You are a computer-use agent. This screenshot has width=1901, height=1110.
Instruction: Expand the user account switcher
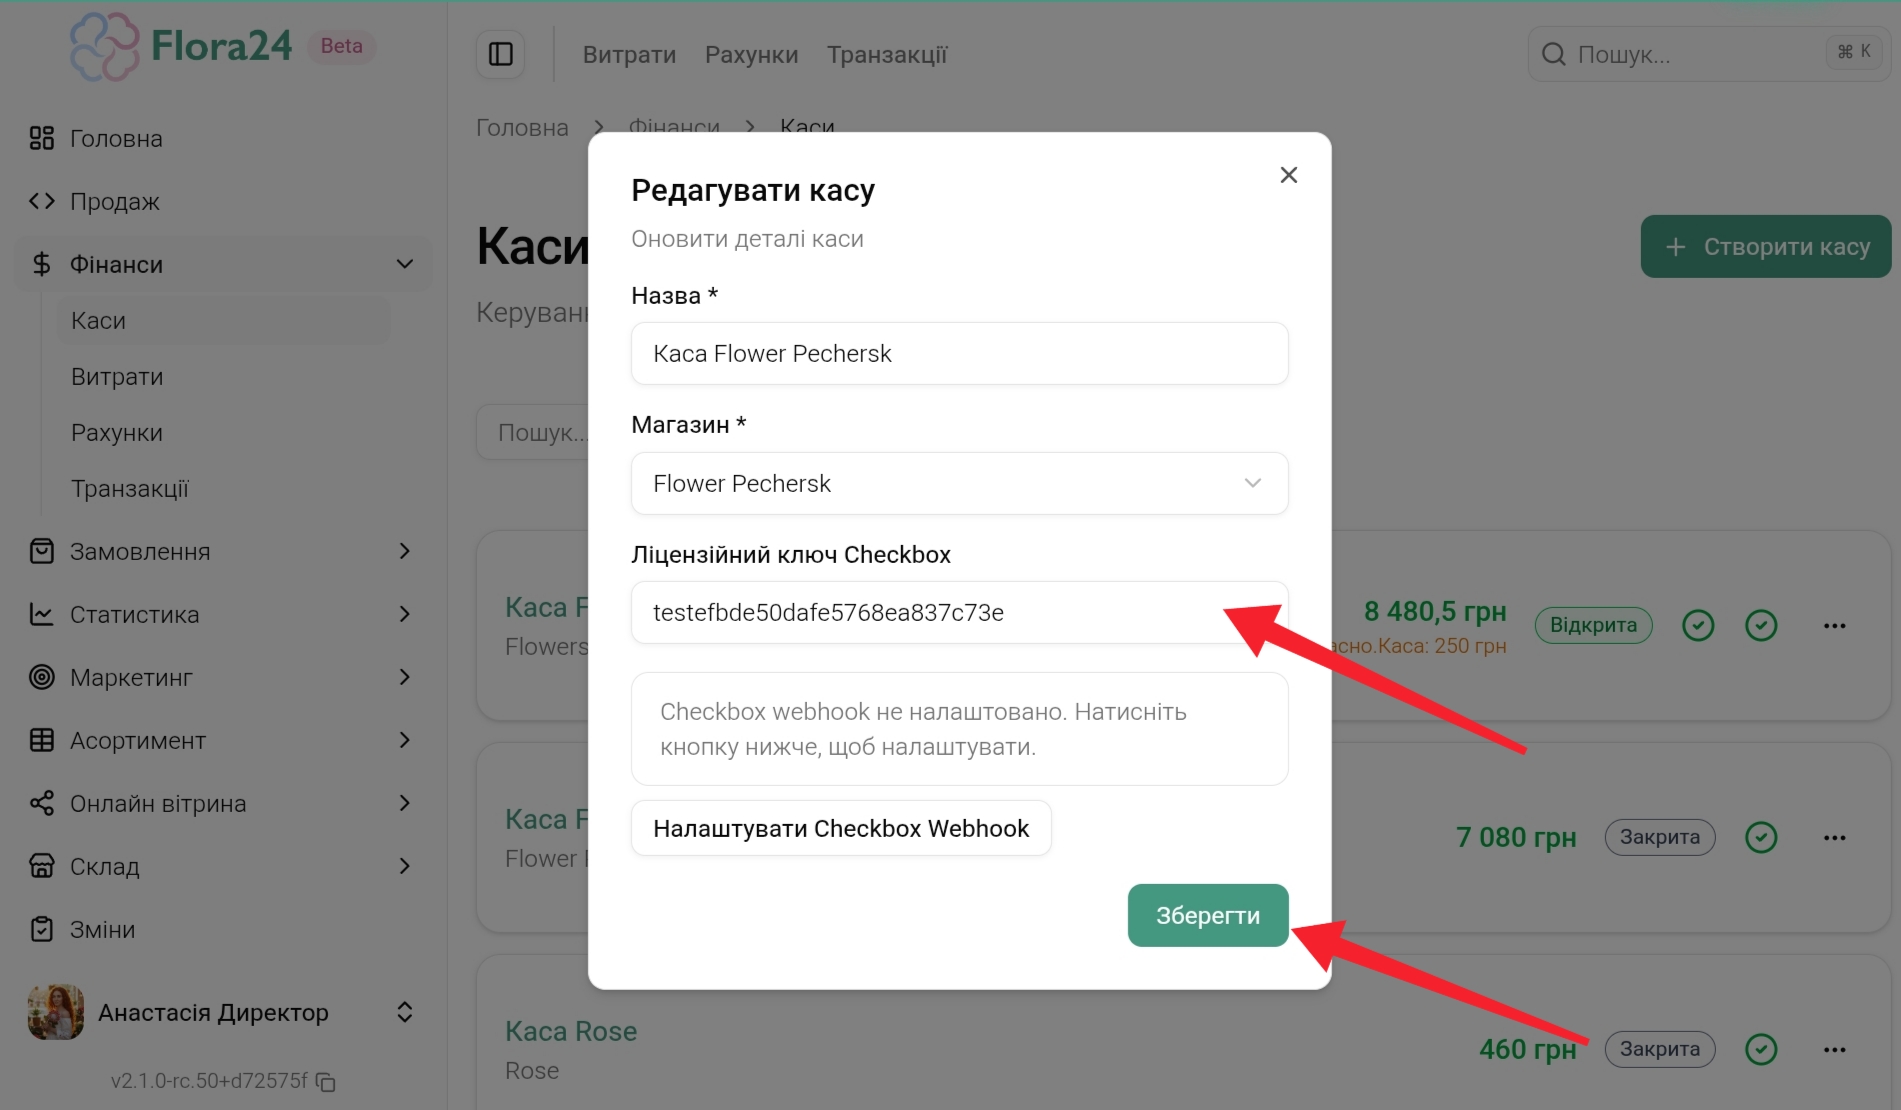pyautogui.click(x=404, y=1012)
